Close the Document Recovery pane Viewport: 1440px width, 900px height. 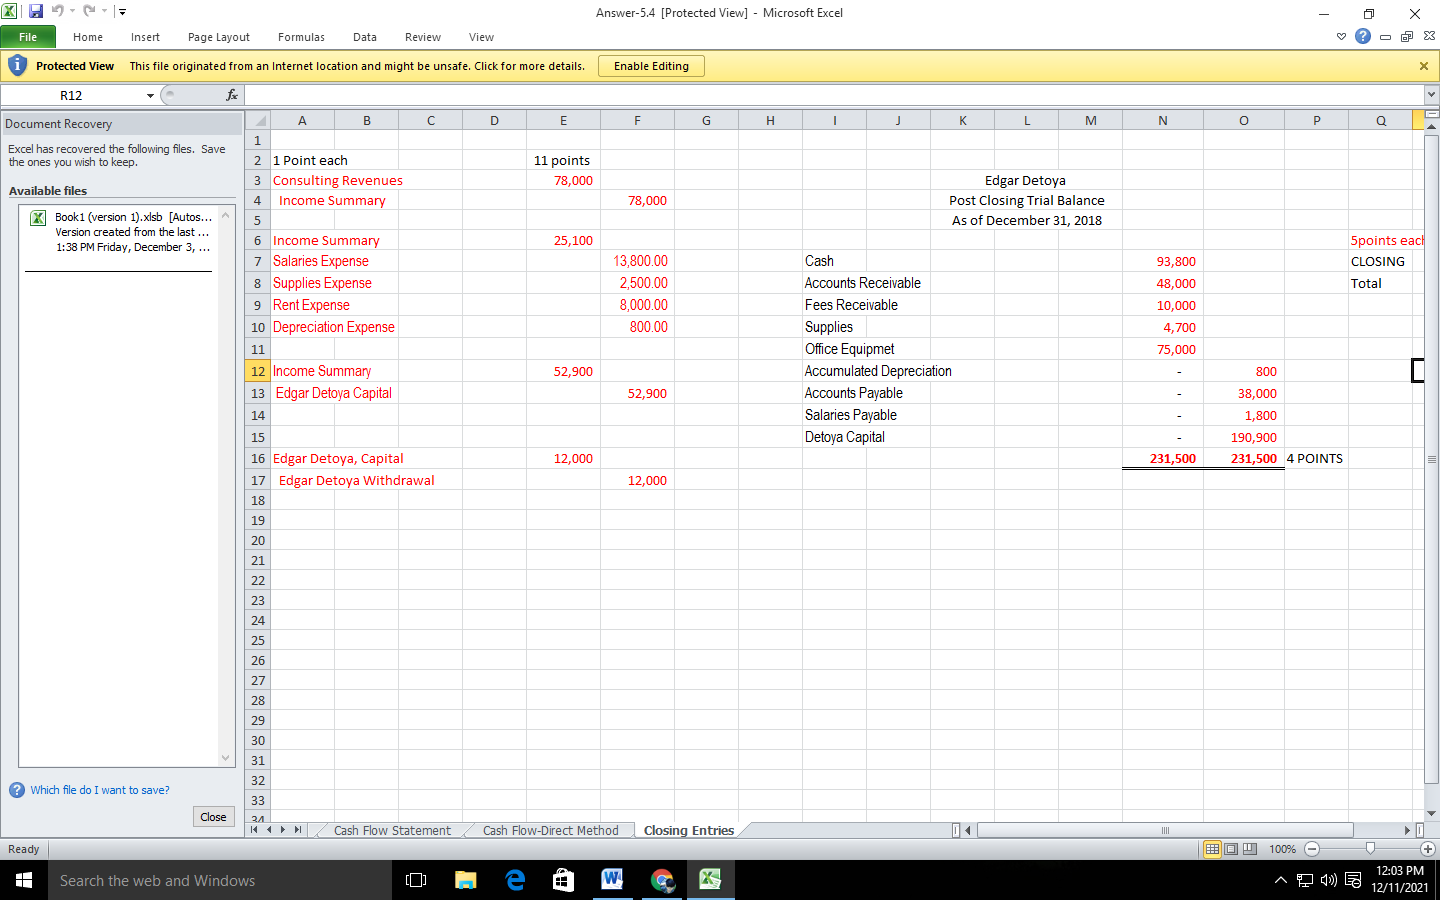[x=213, y=817]
